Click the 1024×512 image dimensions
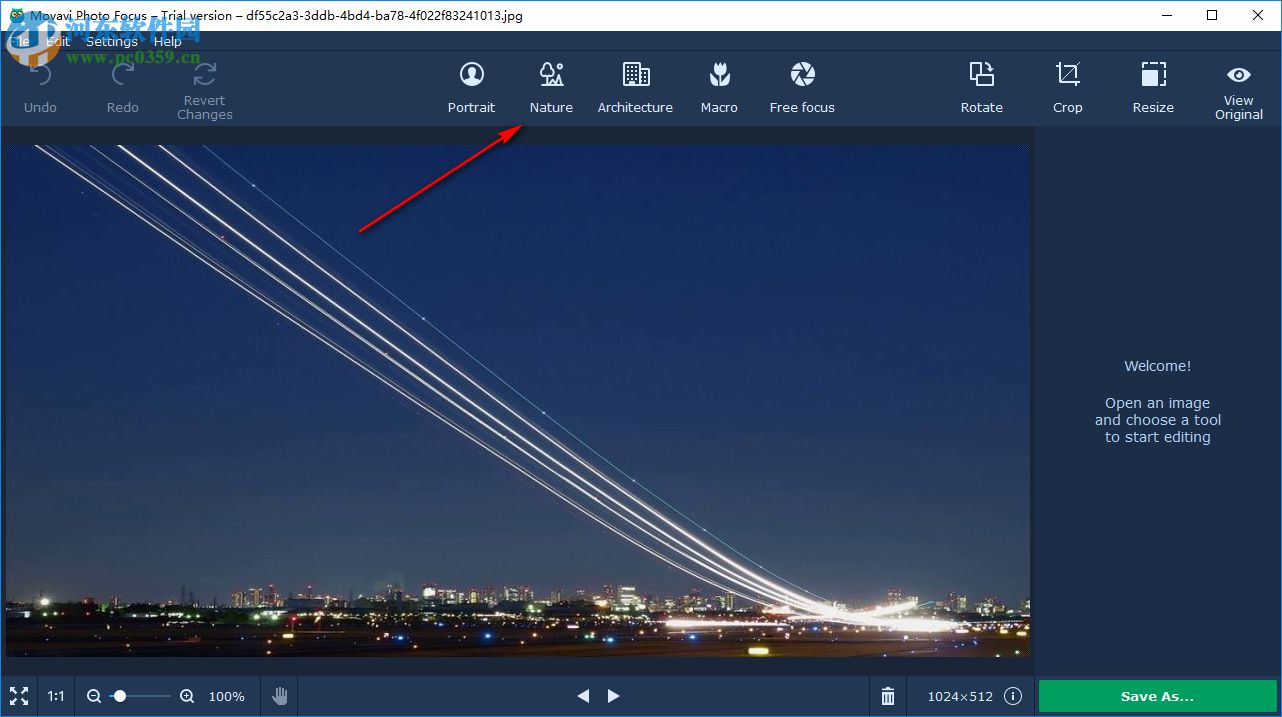Viewport: 1282px width, 717px height. [960, 696]
